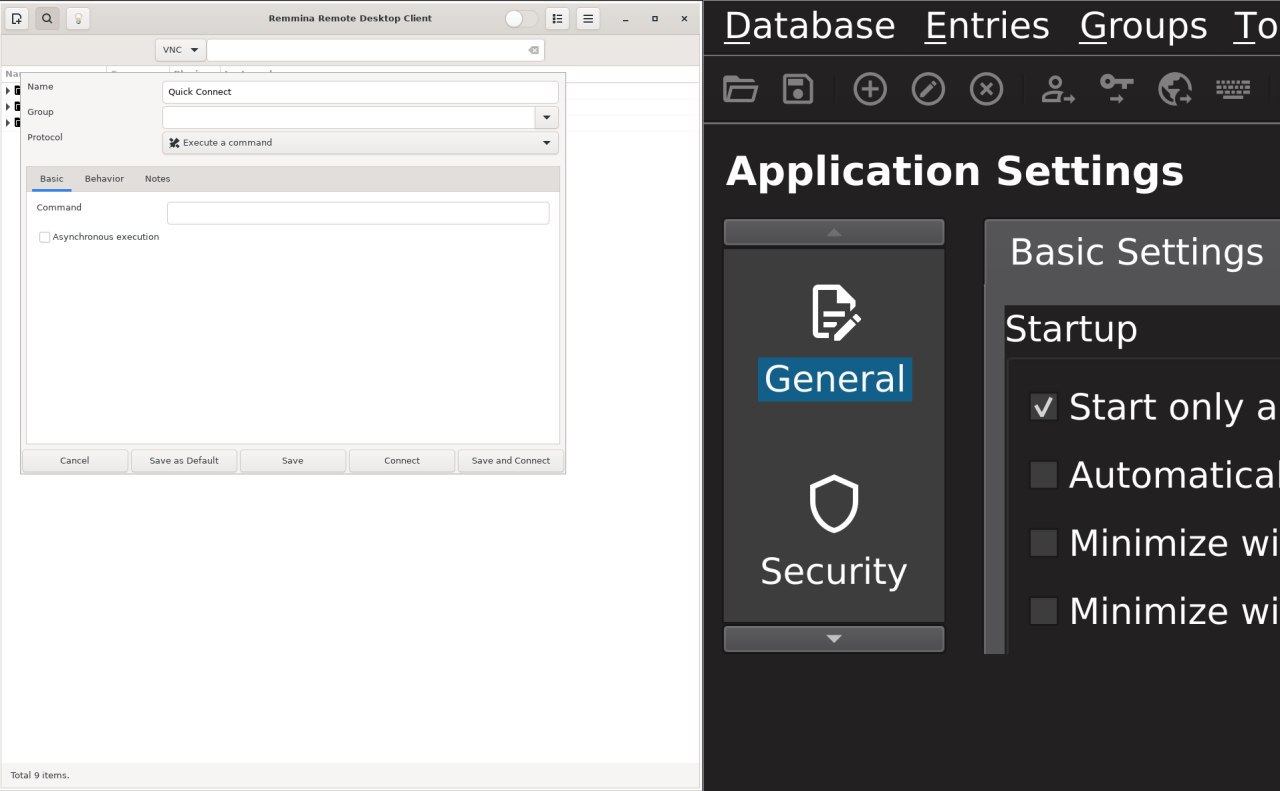Click the Connect button
The height and width of the screenshot is (791, 1280).
[402, 461]
